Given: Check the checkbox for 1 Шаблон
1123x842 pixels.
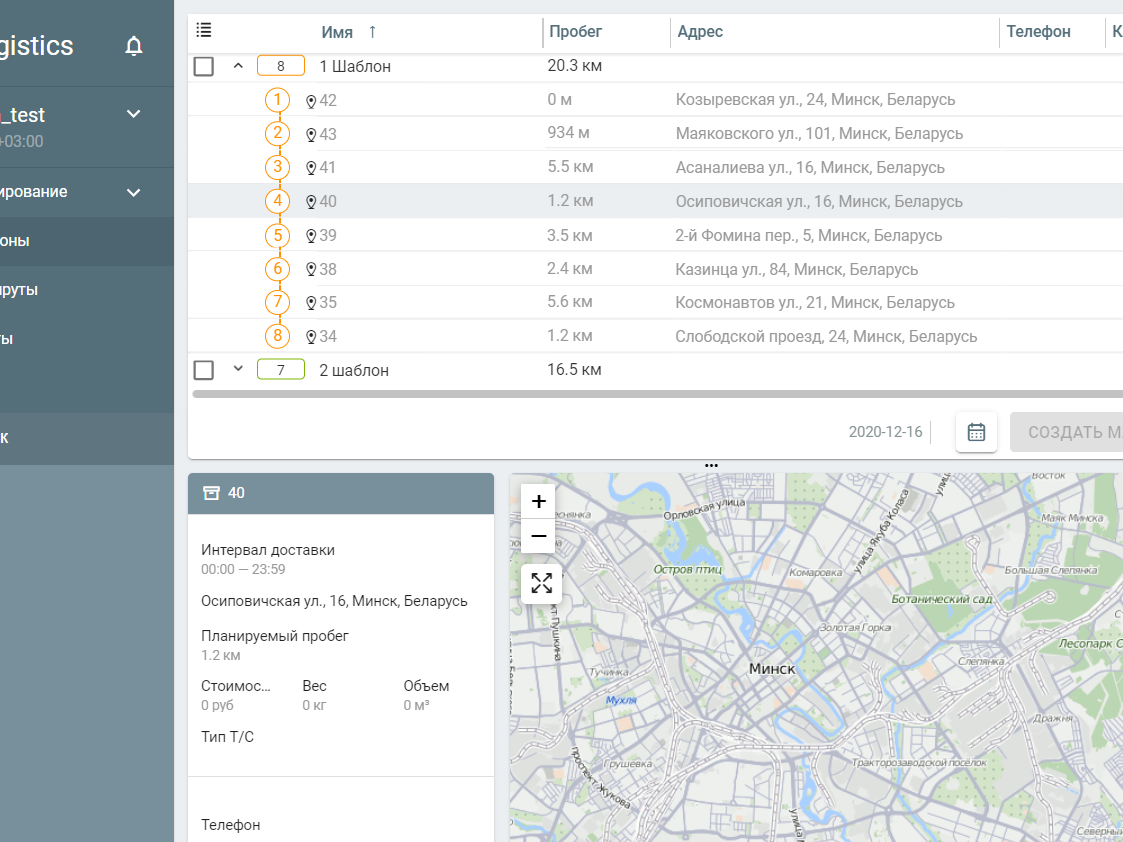Looking at the screenshot, I should pos(203,65).
